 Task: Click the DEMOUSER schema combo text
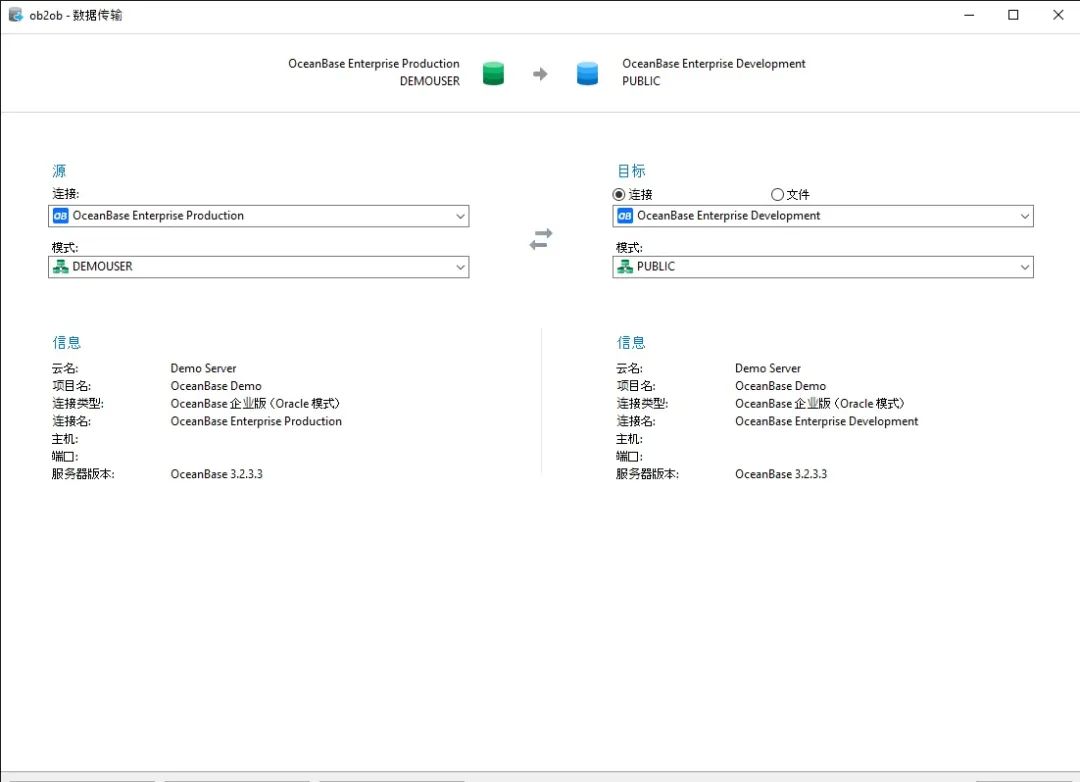click(103, 267)
